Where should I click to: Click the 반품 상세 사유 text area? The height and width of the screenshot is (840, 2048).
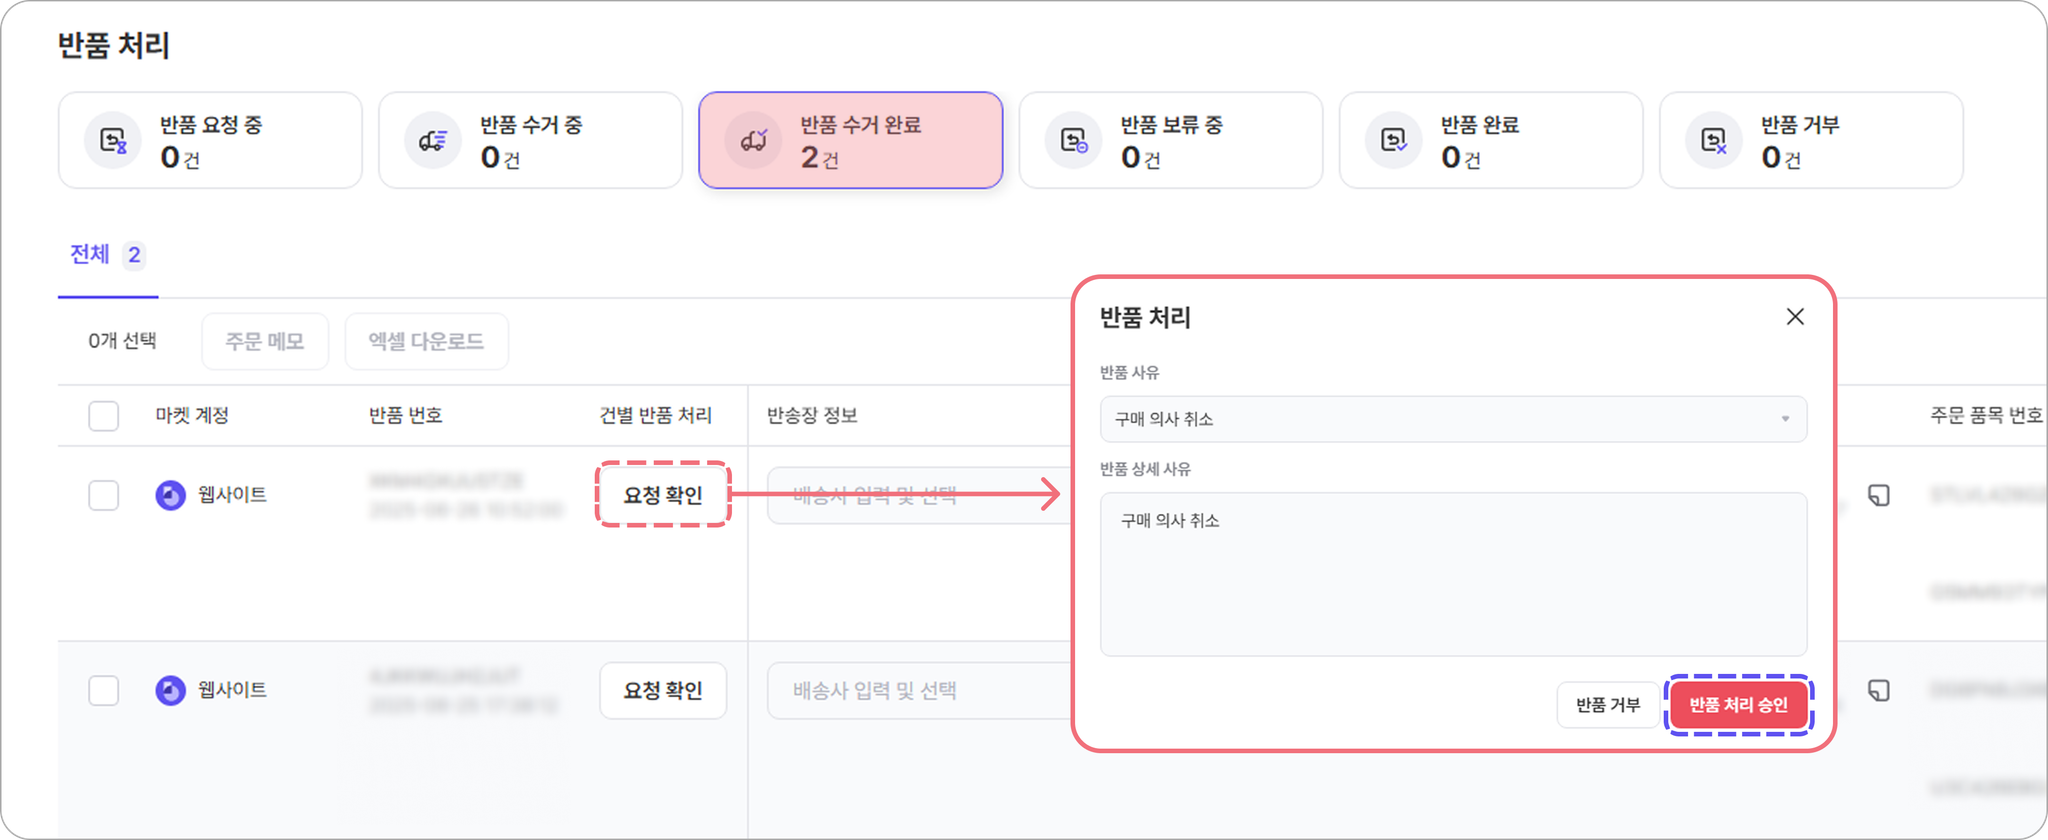click(x=1453, y=574)
